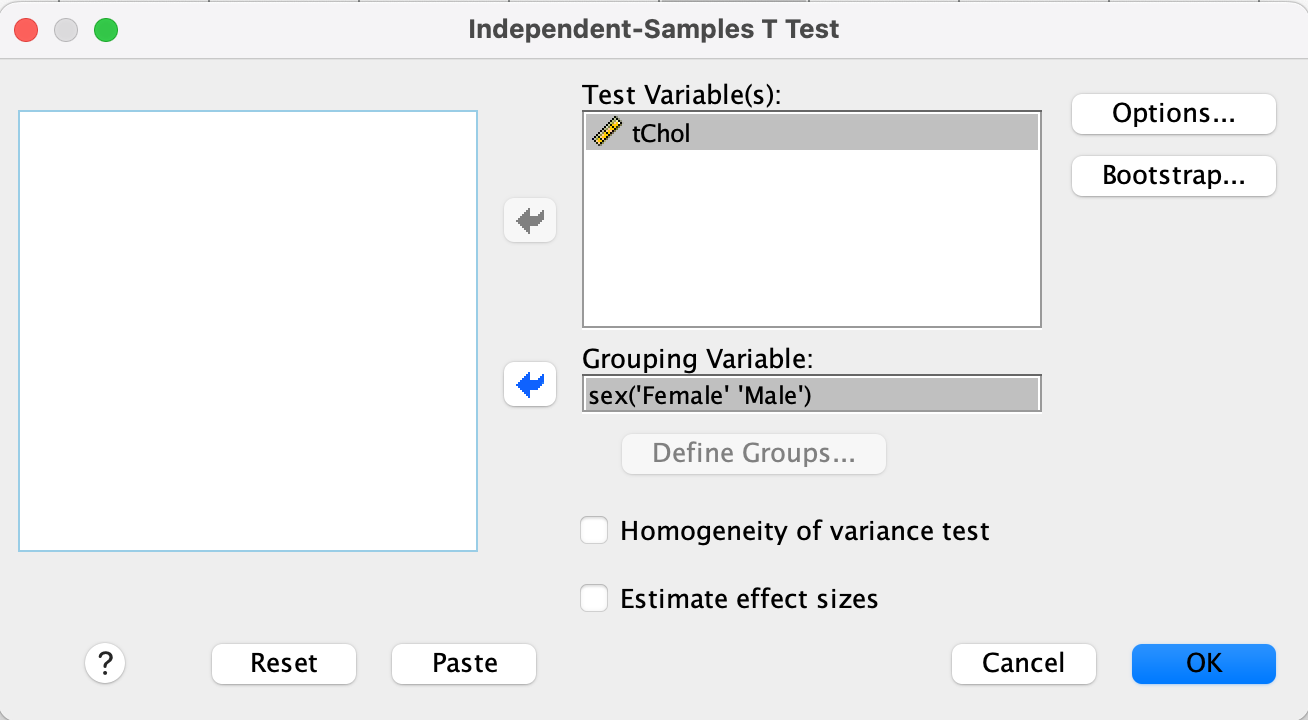Enable Homogeneity of variance test checkbox

point(595,530)
